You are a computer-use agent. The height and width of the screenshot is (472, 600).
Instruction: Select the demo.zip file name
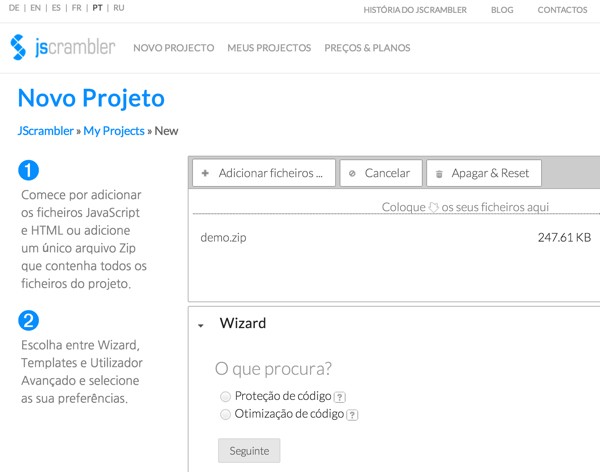223,238
